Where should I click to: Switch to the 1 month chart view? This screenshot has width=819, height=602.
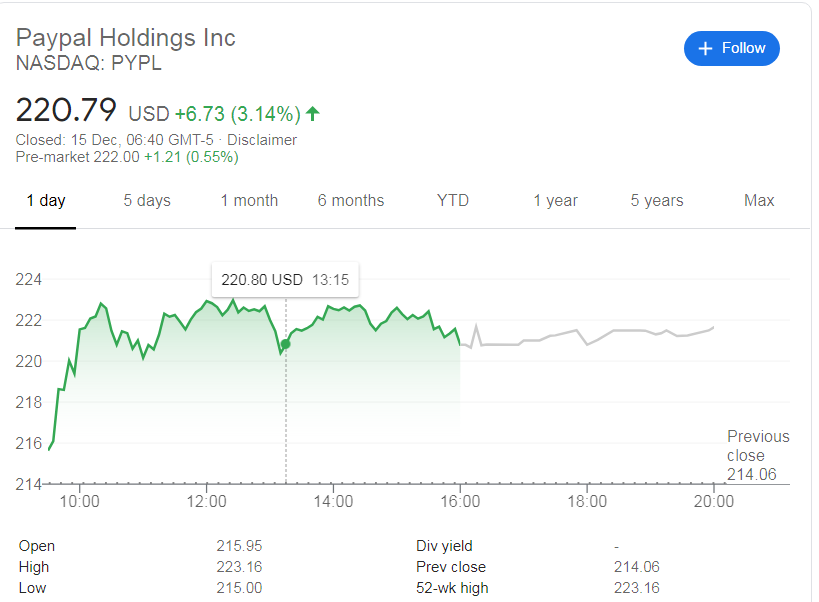tap(248, 200)
